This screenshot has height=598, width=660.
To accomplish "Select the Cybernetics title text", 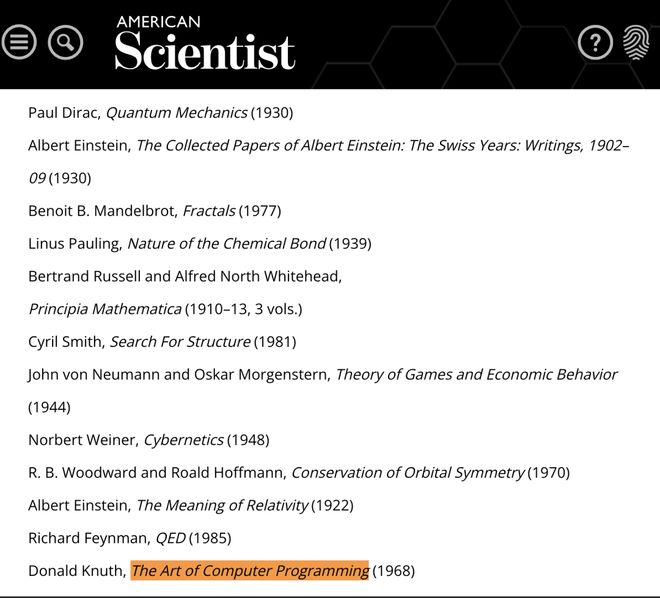I will [x=184, y=440].
